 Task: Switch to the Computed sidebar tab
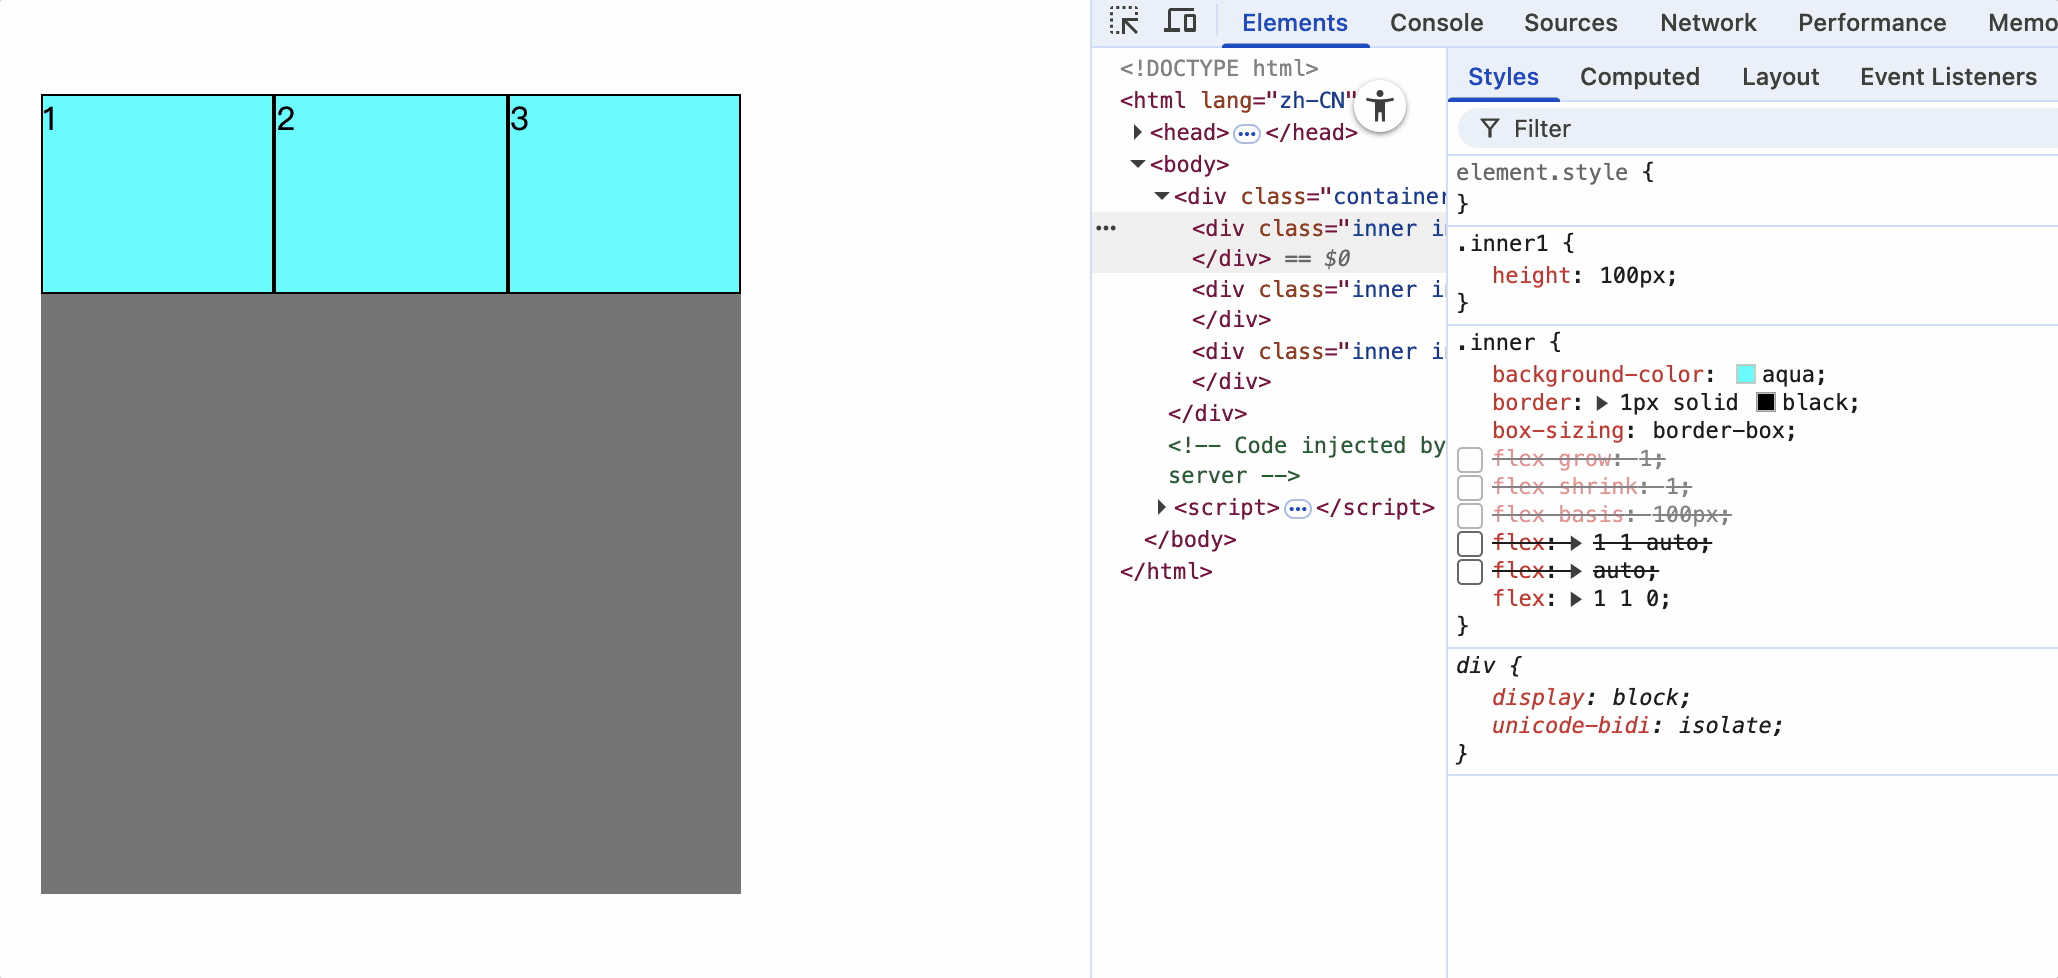(x=1640, y=77)
